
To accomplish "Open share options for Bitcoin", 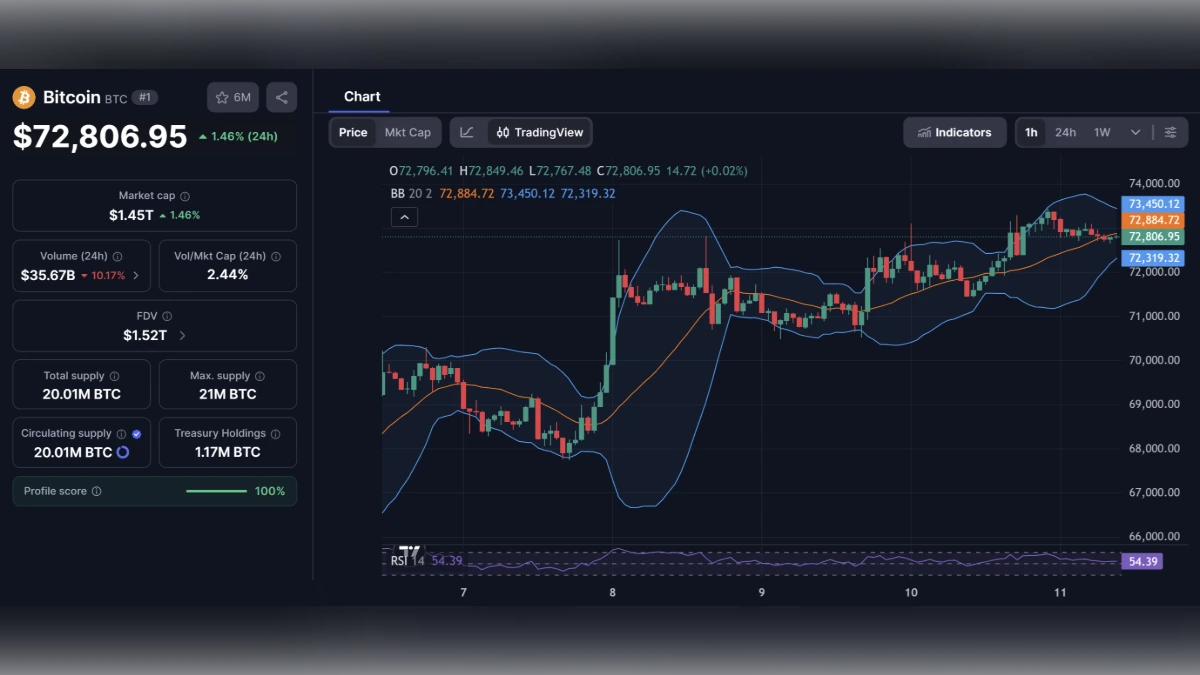I will click(281, 97).
